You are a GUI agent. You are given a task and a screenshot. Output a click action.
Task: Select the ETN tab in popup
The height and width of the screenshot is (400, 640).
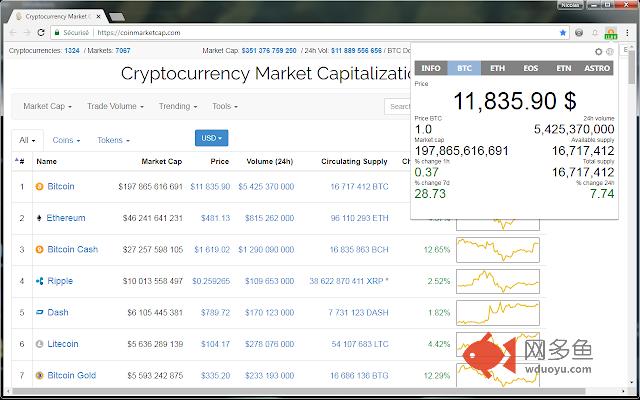click(x=564, y=68)
